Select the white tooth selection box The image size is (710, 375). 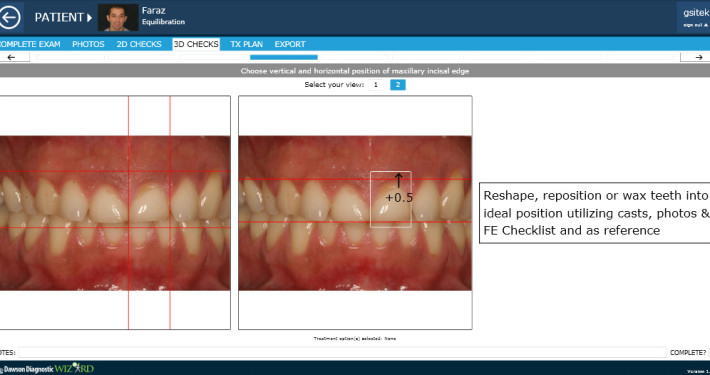click(391, 199)
